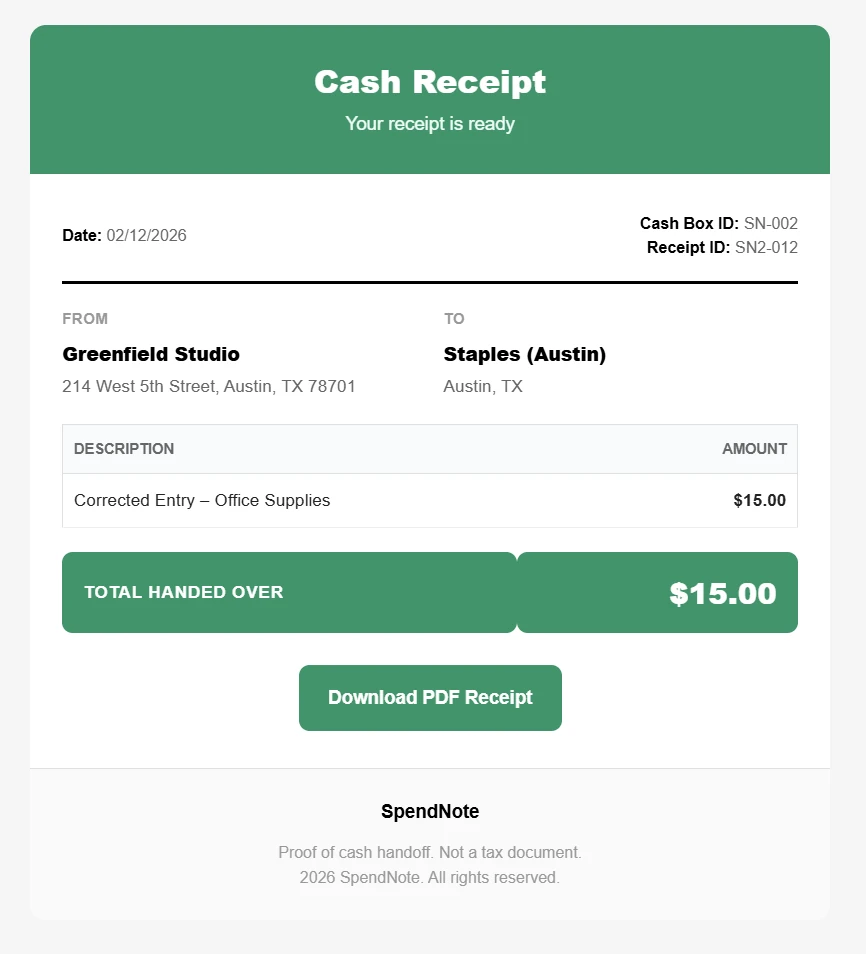This screenshot has width=866, height=954.
Task: Select the address 214 West 5th Street
Action: point(209,386)
